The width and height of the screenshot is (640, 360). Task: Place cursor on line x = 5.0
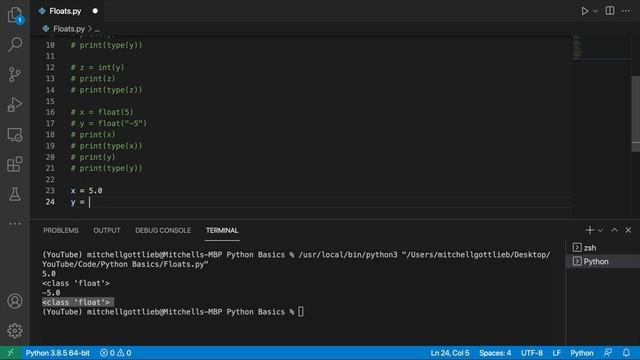point(87,191)
